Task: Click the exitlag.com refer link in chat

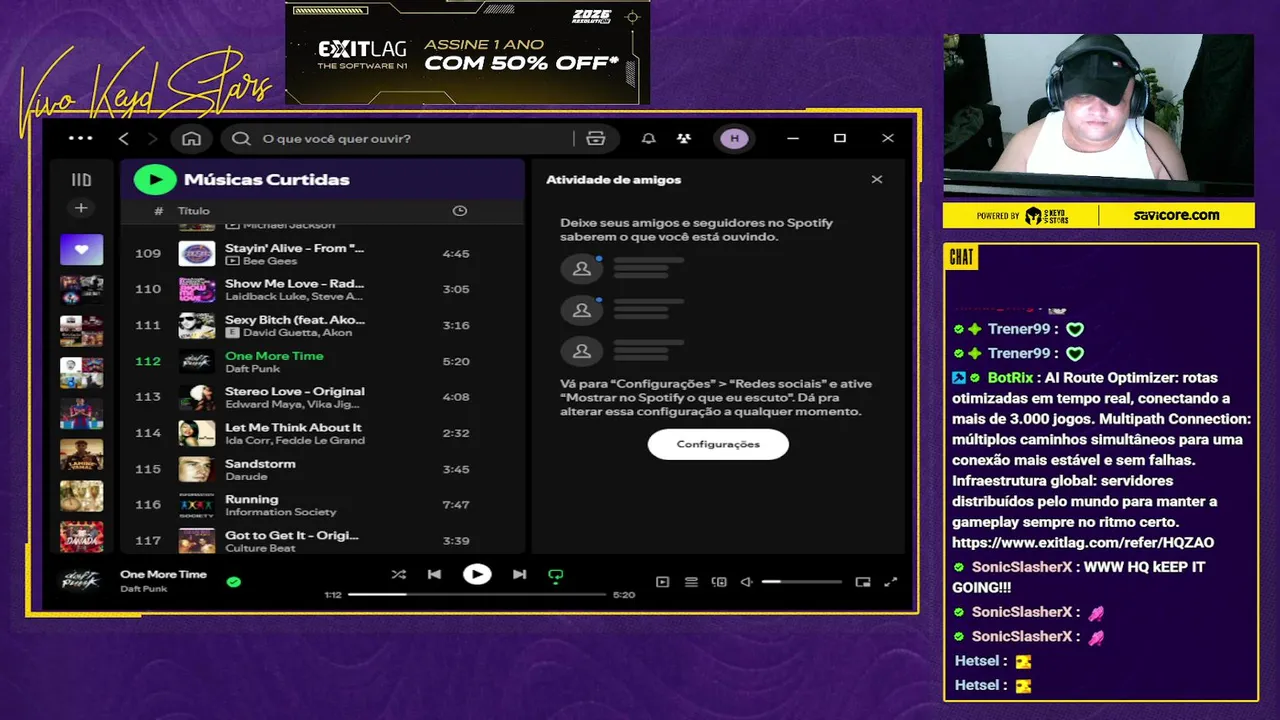Action: click(x=1083, y=543)
